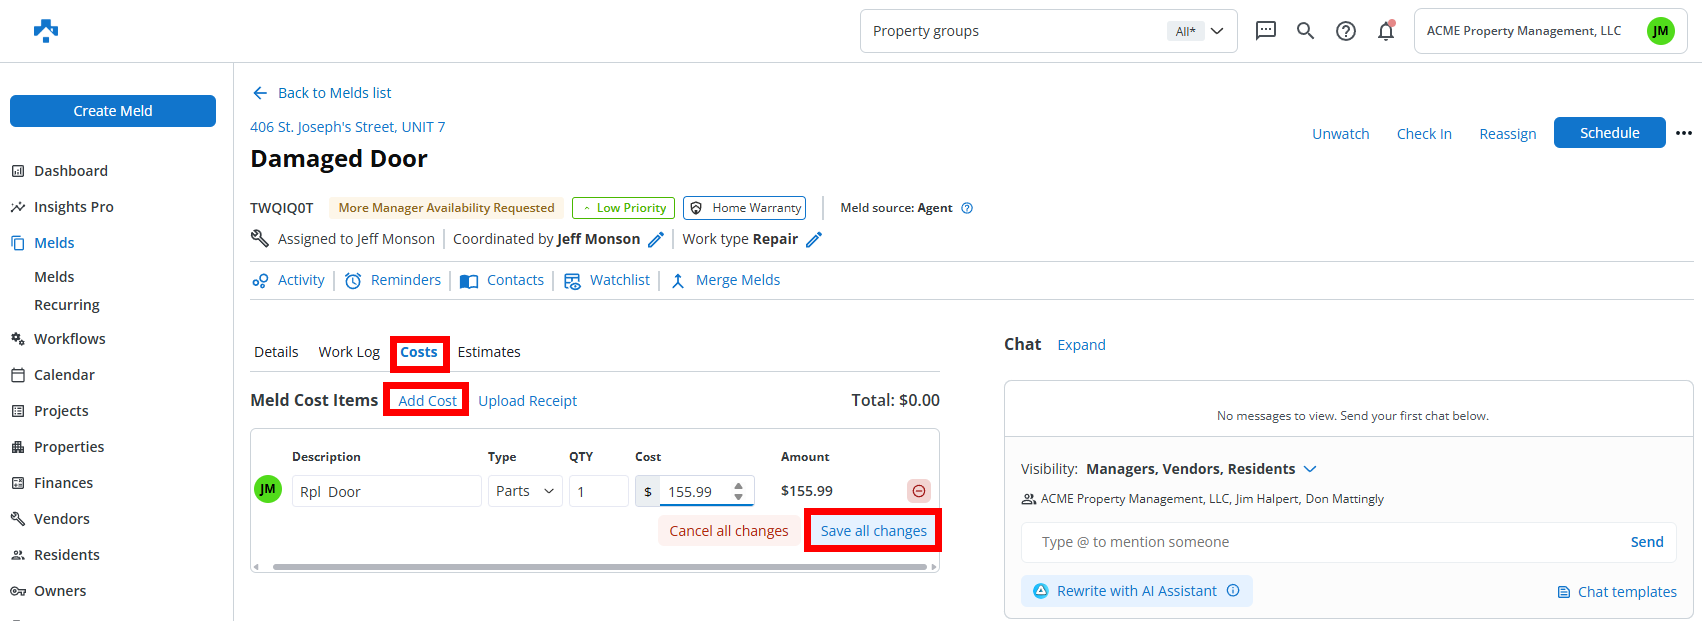This screenshot has height=621, width=1702.
Task: Click Meld source info icon
Action: tap(967, 208)
